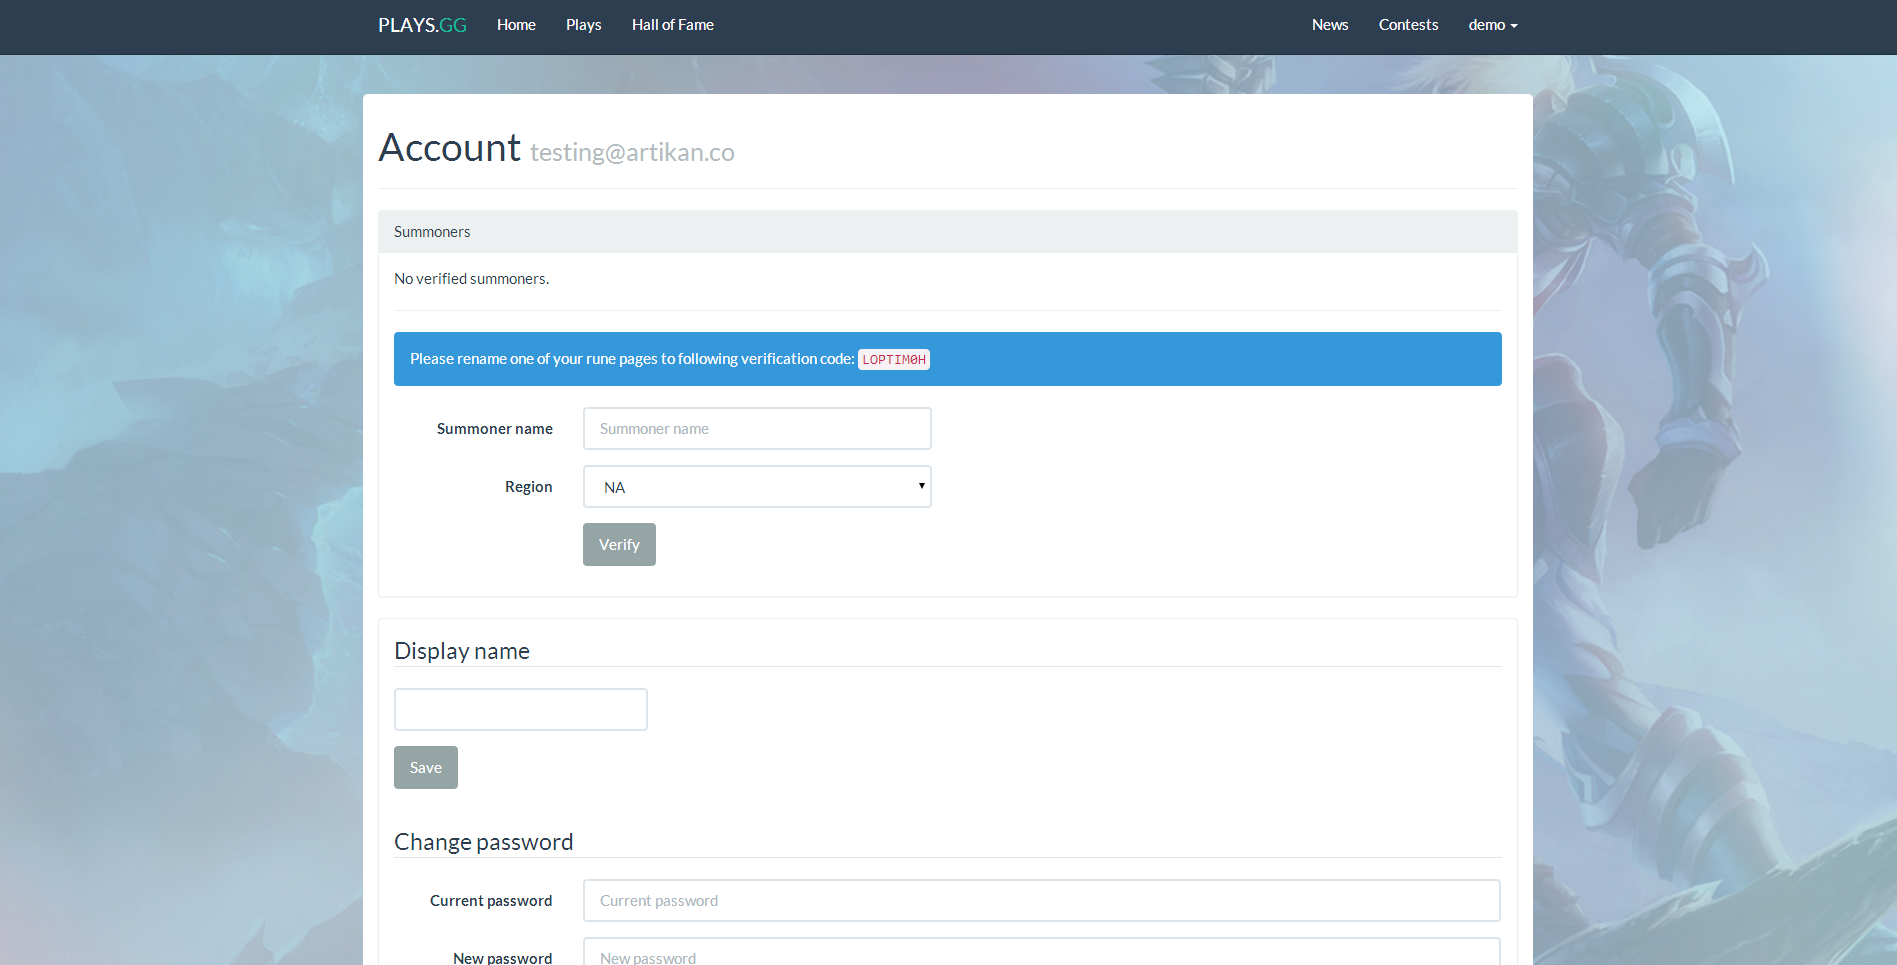Focus the Display name text box
This screenshot has width=1897, height=965.
(520, 709)
